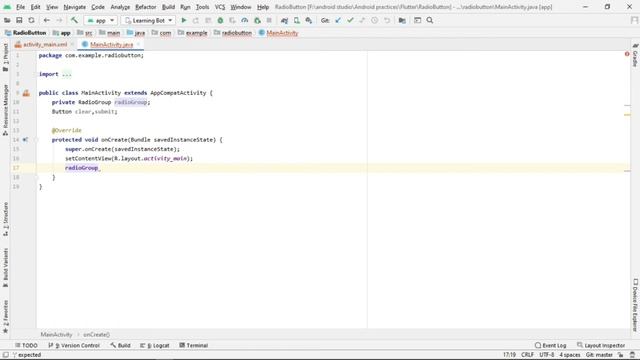Image resolution: width=640 pixels, height=360 pixels.
Task: Click the example breadcrumb folder
Action: pos(193,33)
